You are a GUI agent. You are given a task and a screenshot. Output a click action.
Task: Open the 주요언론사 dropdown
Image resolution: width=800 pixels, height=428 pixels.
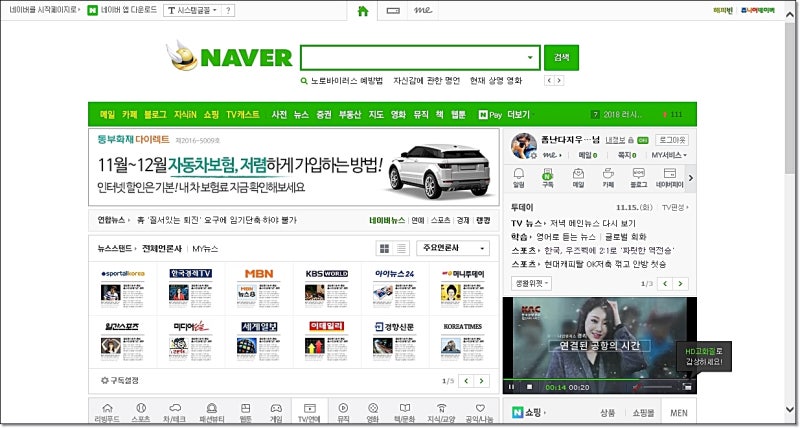point(453,248)
